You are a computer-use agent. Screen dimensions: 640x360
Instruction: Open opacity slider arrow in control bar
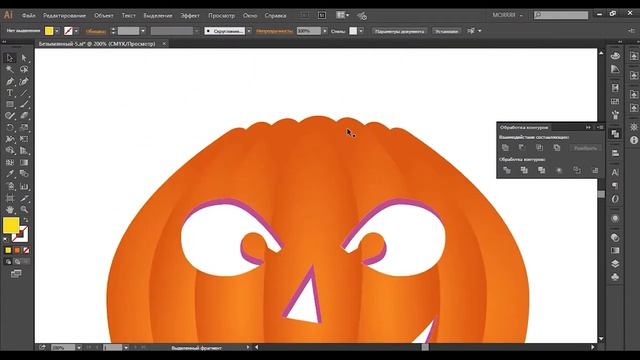(325, 31)
